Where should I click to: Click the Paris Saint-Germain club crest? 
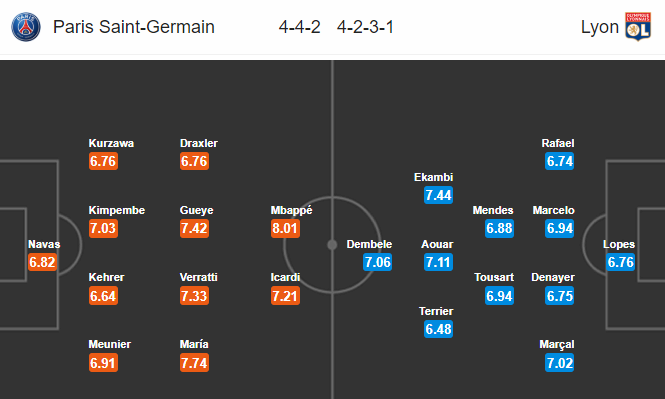point(26,27)
